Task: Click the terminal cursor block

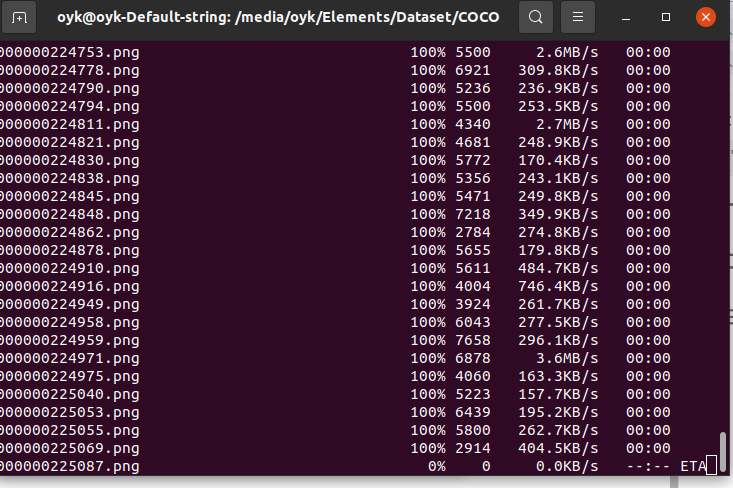Action: click(711, 466)
